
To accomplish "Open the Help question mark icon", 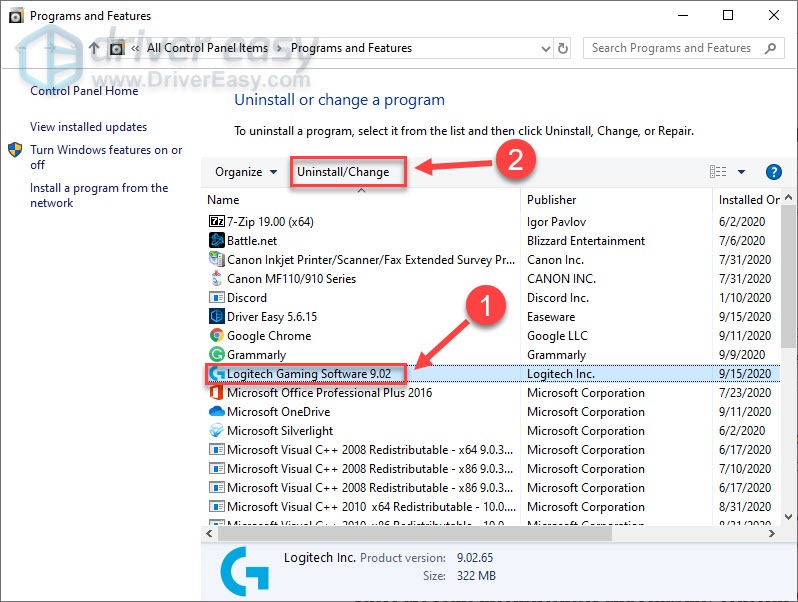I will point(774,172).
